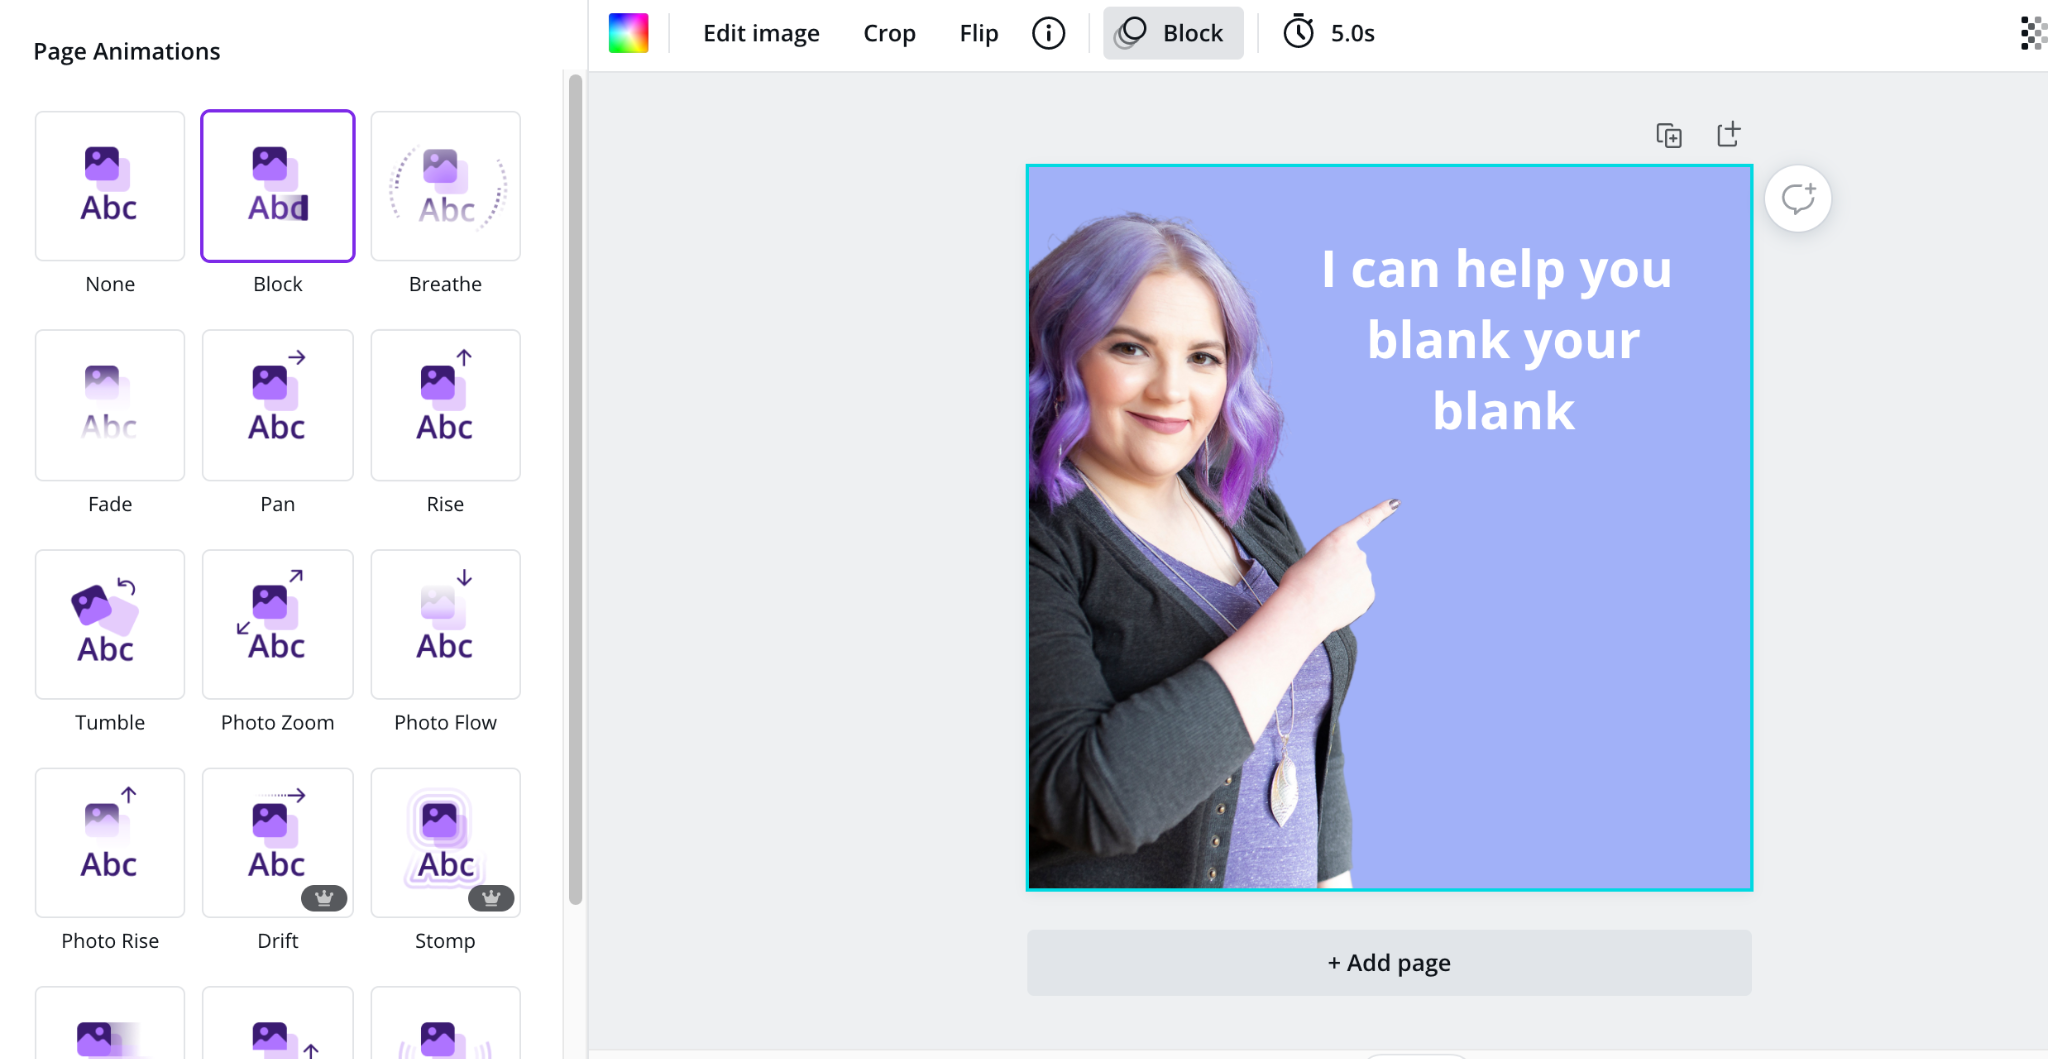The width and height of the screenshot is (2048, 1059).
Task: Choose the Photo Flow animation
Action: pos(446,624)
